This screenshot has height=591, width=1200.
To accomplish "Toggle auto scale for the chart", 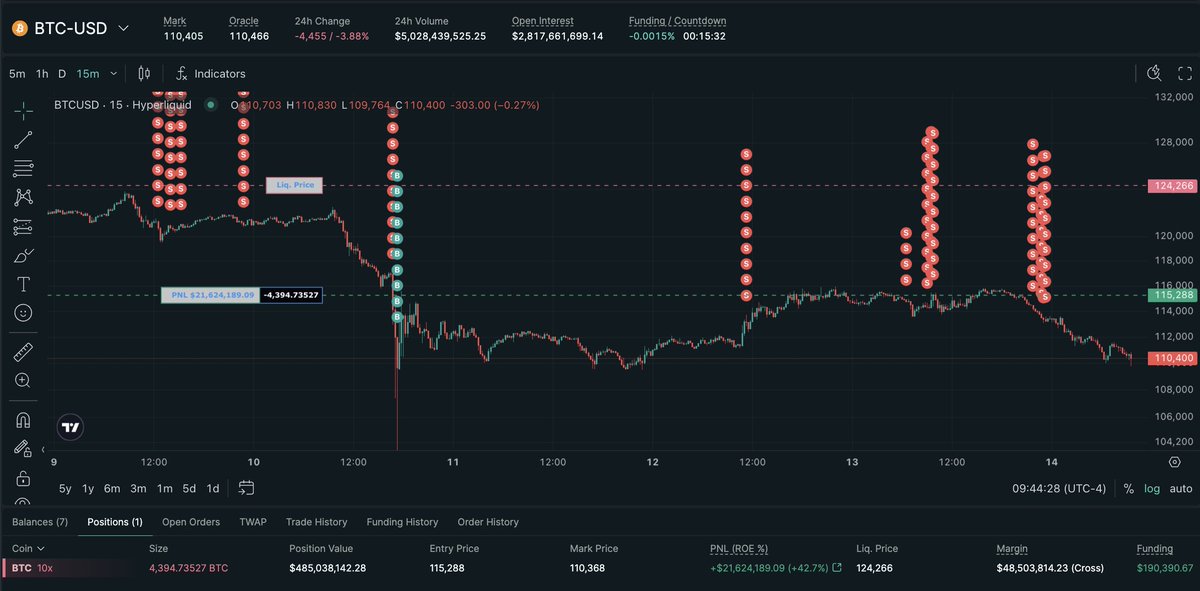I will (x=1180, y=489).
